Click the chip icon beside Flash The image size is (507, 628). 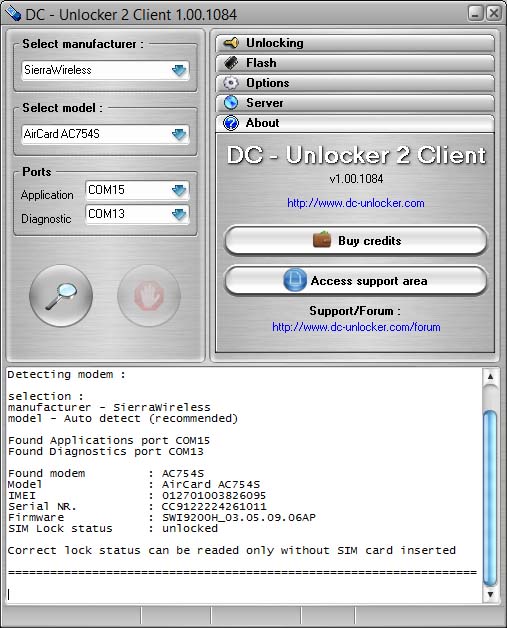[231, 62]
